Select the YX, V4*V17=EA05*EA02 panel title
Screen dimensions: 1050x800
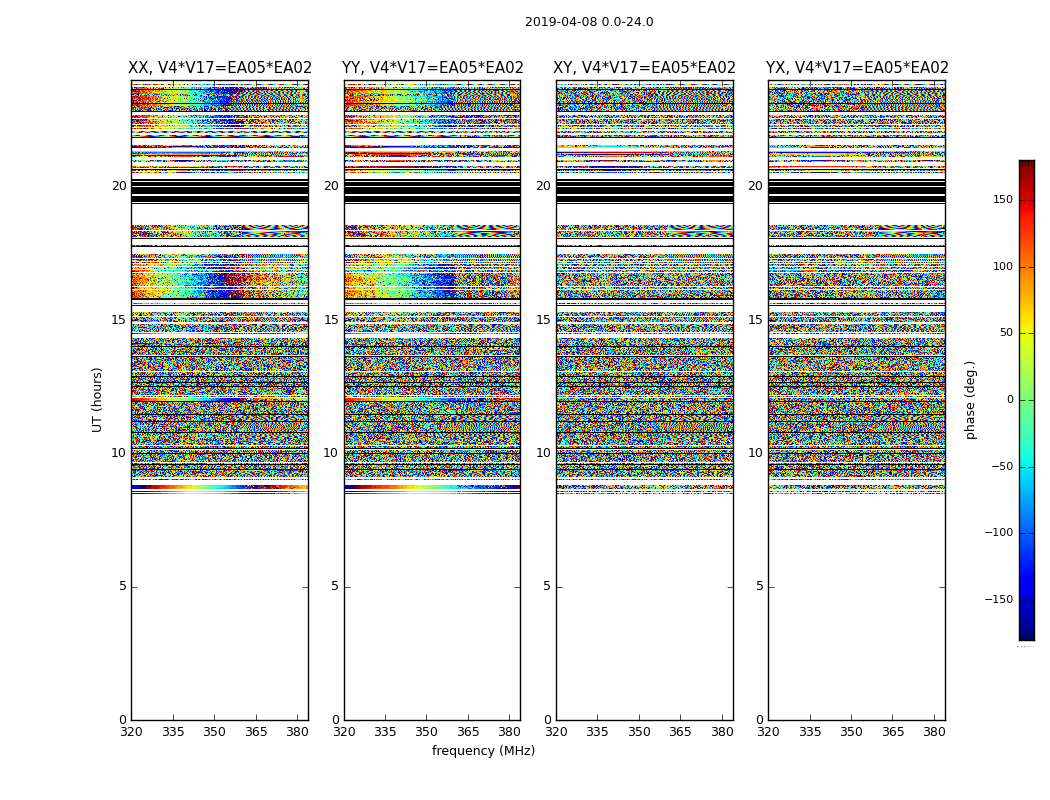(857, 68)
